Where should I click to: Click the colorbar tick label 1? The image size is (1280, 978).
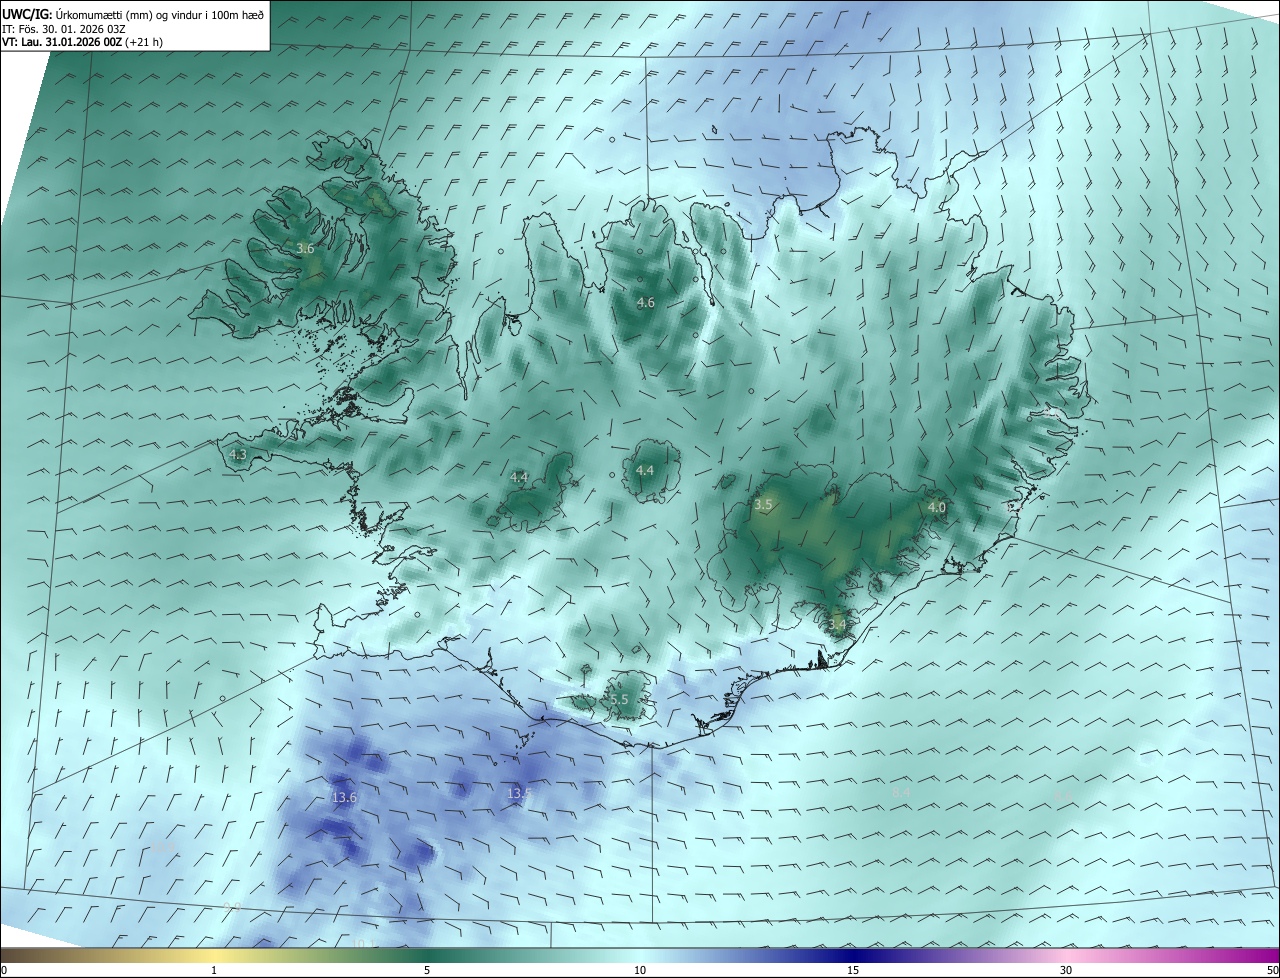[x=214, y=970]
